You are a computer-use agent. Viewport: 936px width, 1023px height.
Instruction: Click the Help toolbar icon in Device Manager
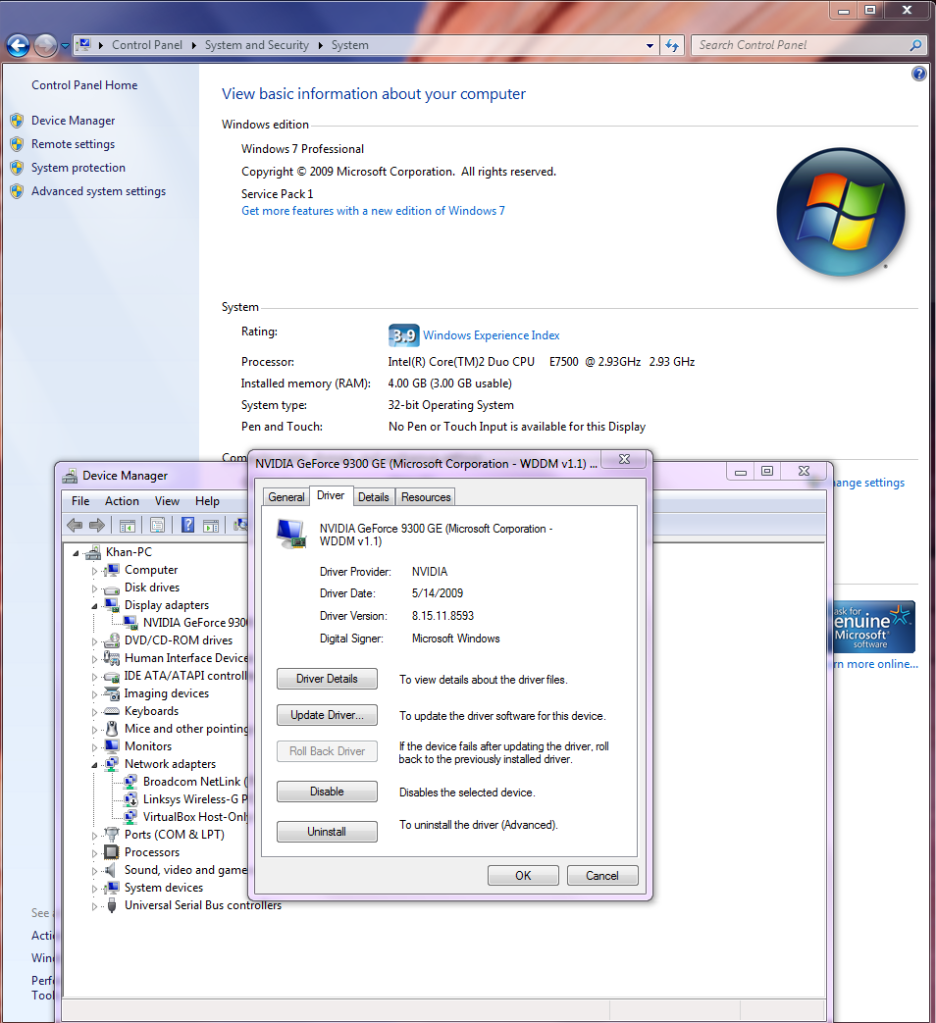pyautogui.click(x=187, y=525)
